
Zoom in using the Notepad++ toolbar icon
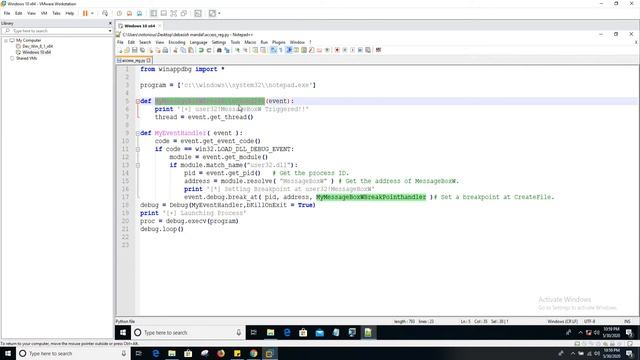(x=237, y=50)
